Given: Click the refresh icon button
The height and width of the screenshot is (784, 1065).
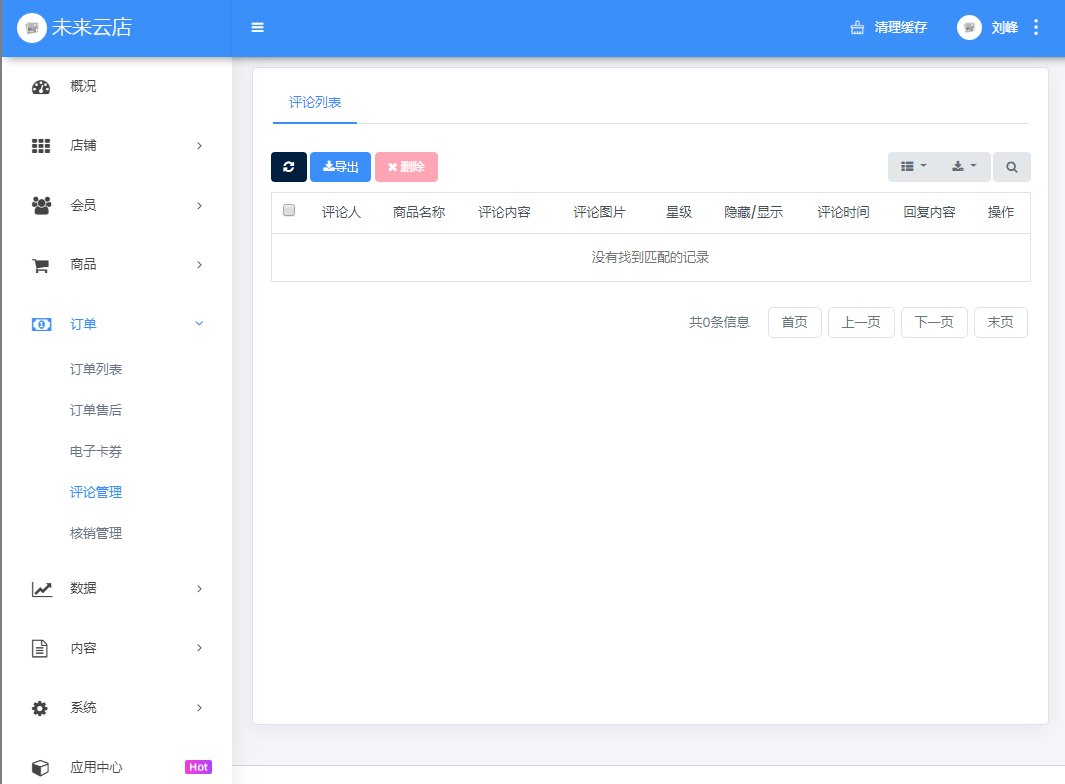Looking at the screenshot, I should [289, 167].
